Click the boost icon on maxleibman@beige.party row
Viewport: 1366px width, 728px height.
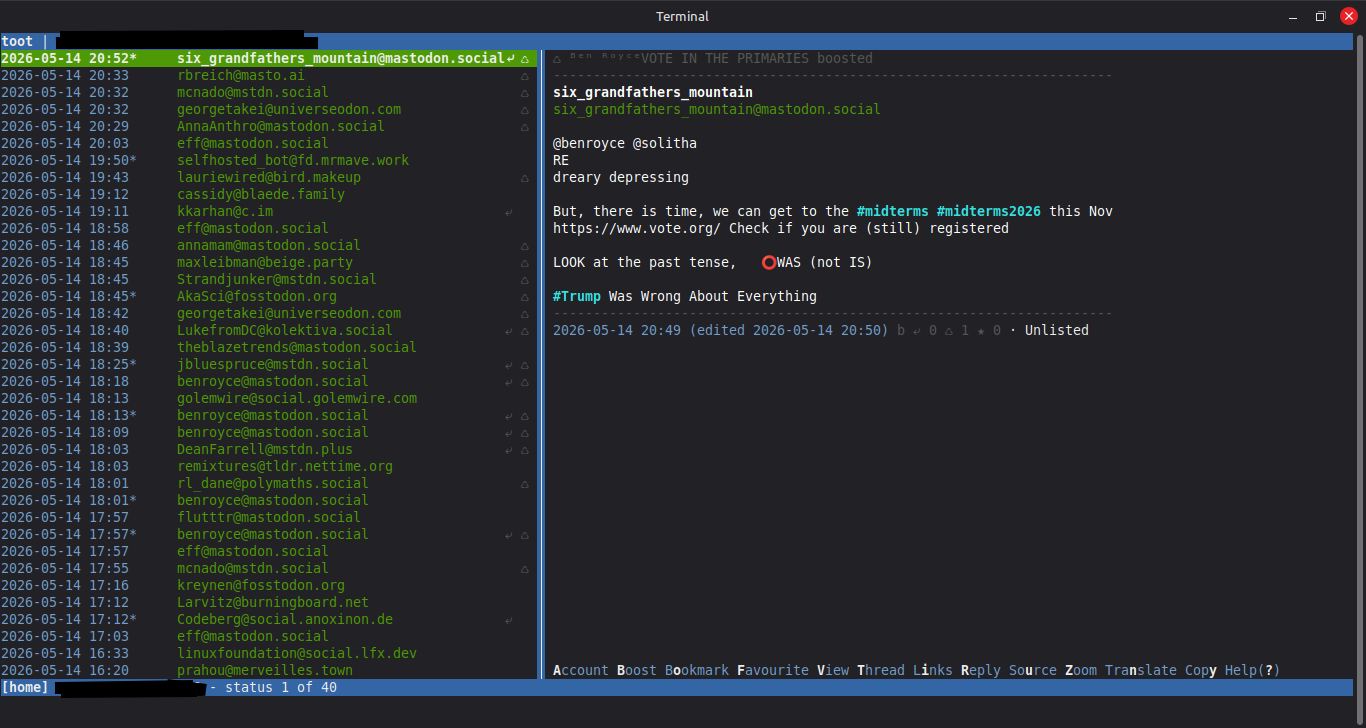pos(525,262)
